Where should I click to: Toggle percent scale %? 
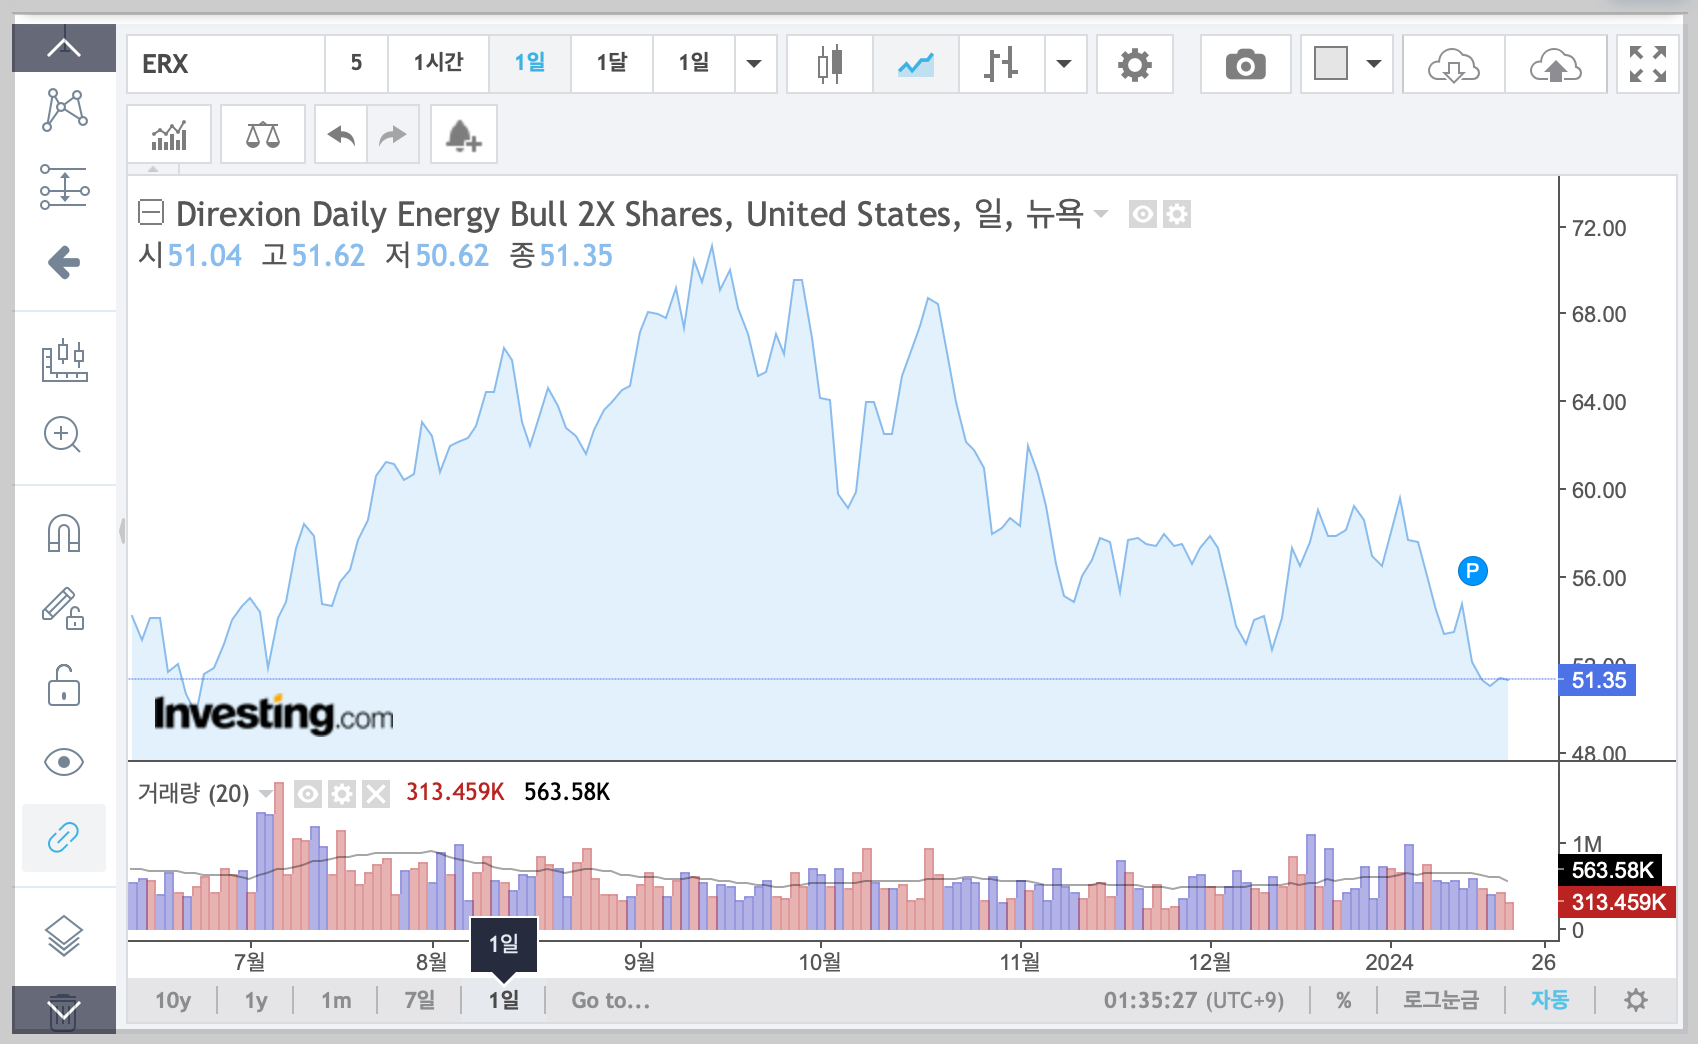click(1344, 1000)
